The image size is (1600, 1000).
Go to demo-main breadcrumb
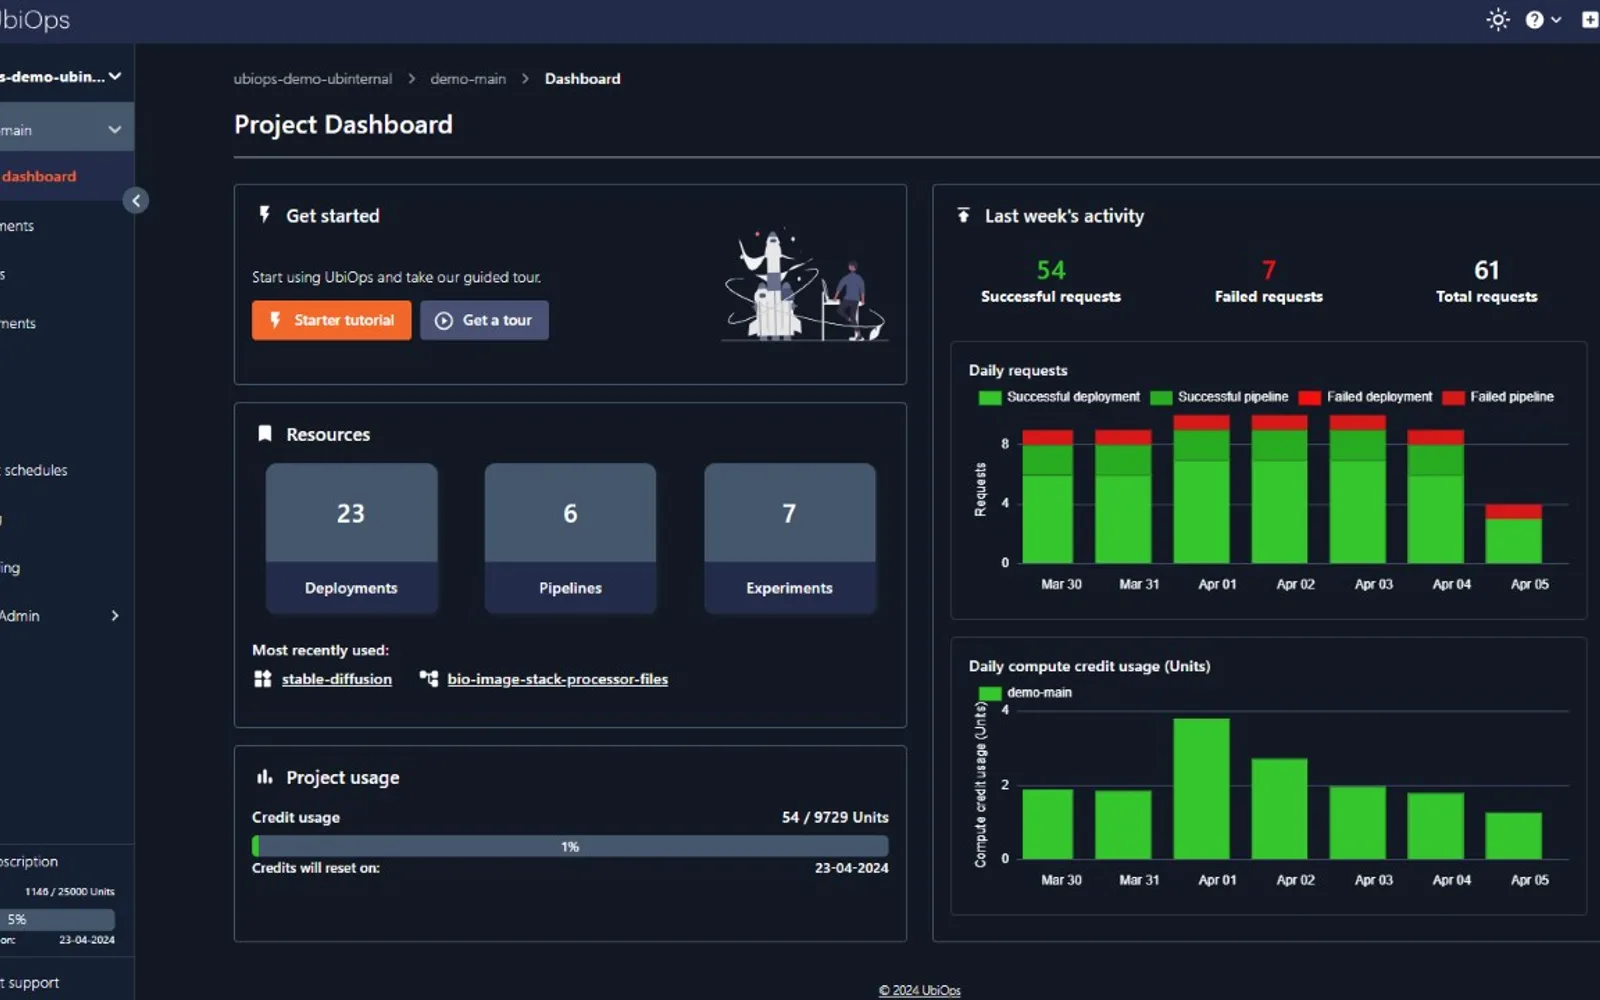click(468, 78)
